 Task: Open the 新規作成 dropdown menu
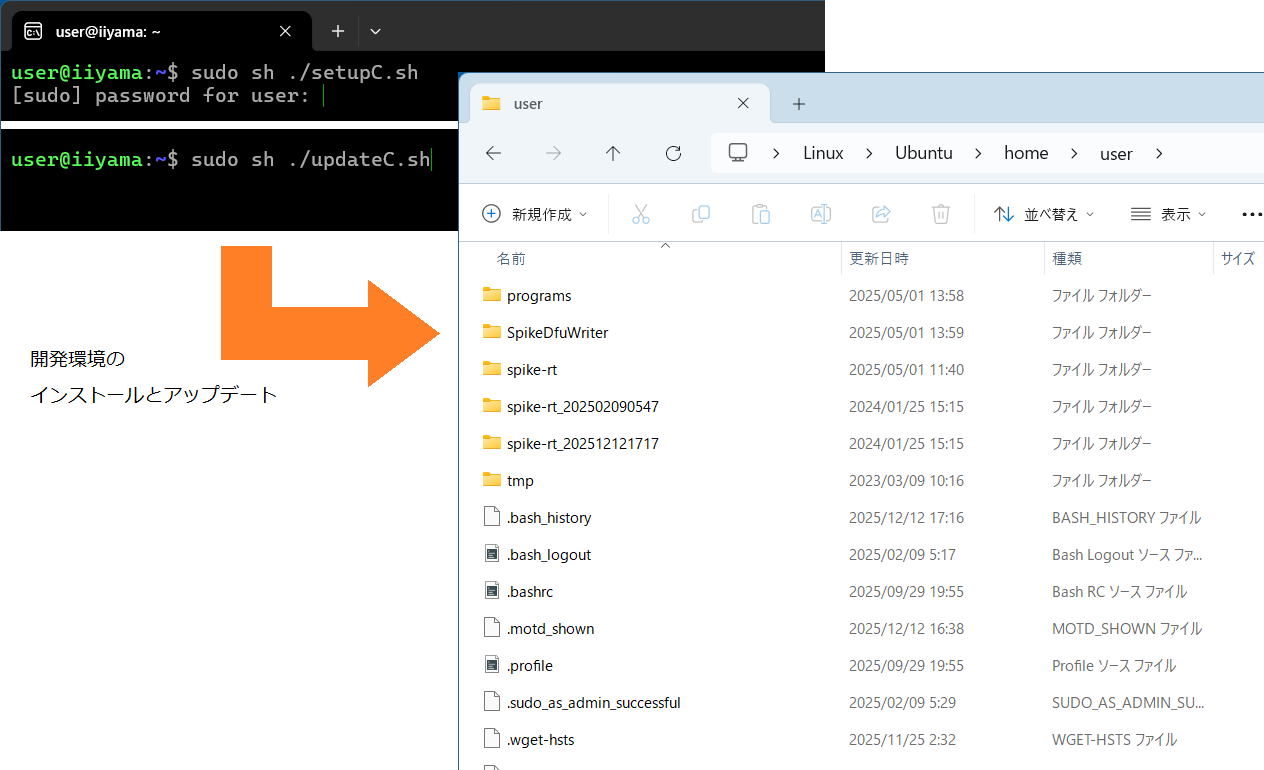535,214
